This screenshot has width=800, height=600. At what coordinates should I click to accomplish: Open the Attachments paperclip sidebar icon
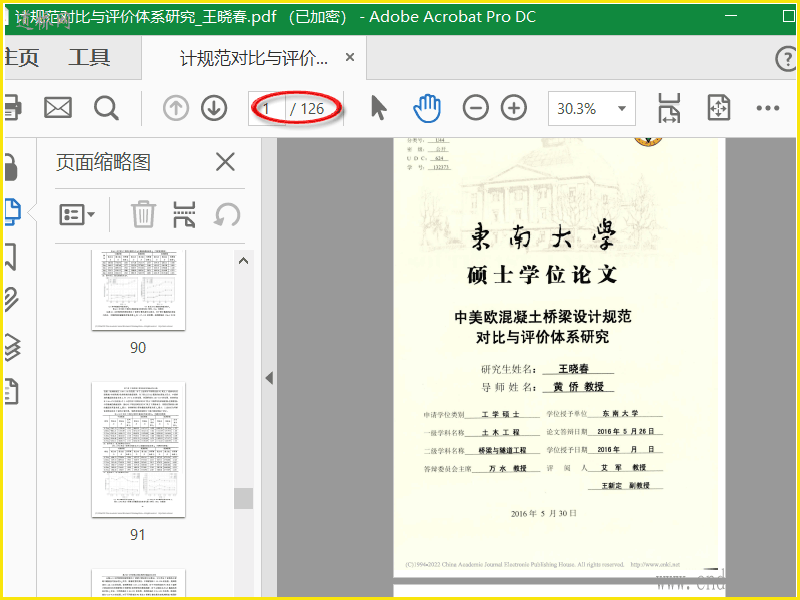point(11,300)
